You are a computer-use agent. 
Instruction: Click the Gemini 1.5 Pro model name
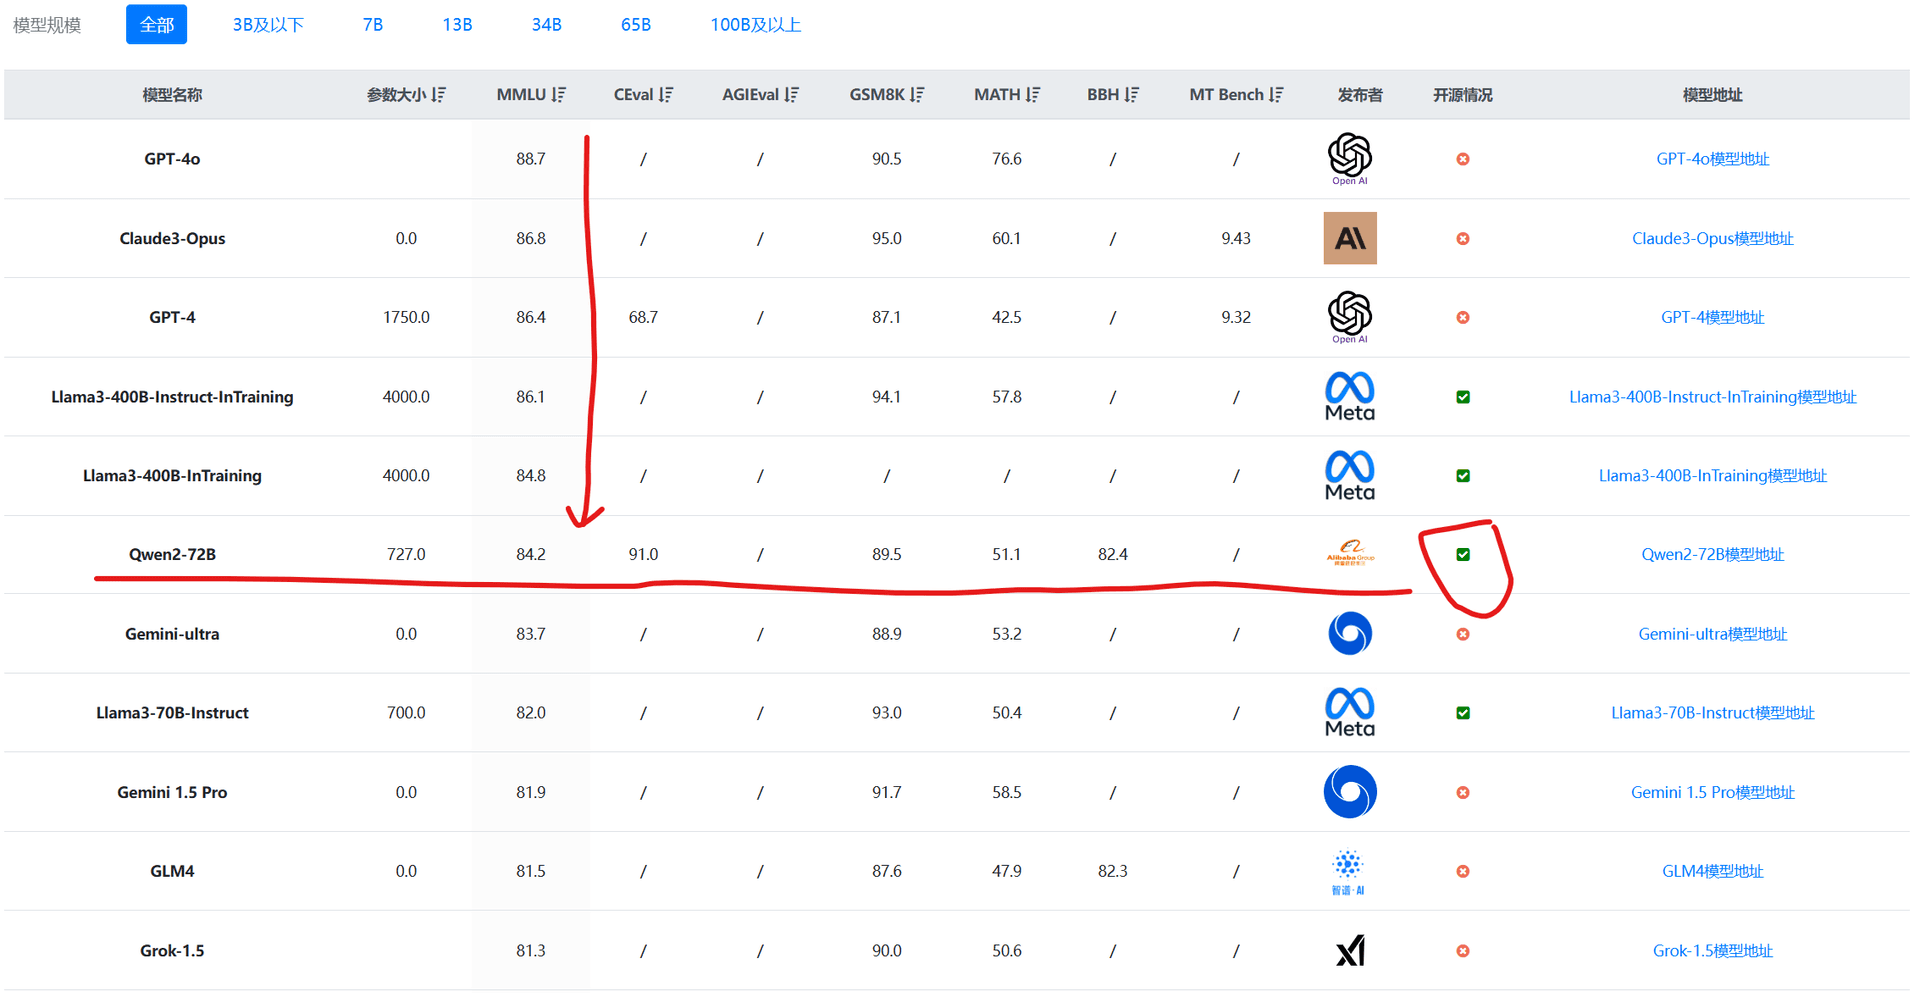[172, 792]
